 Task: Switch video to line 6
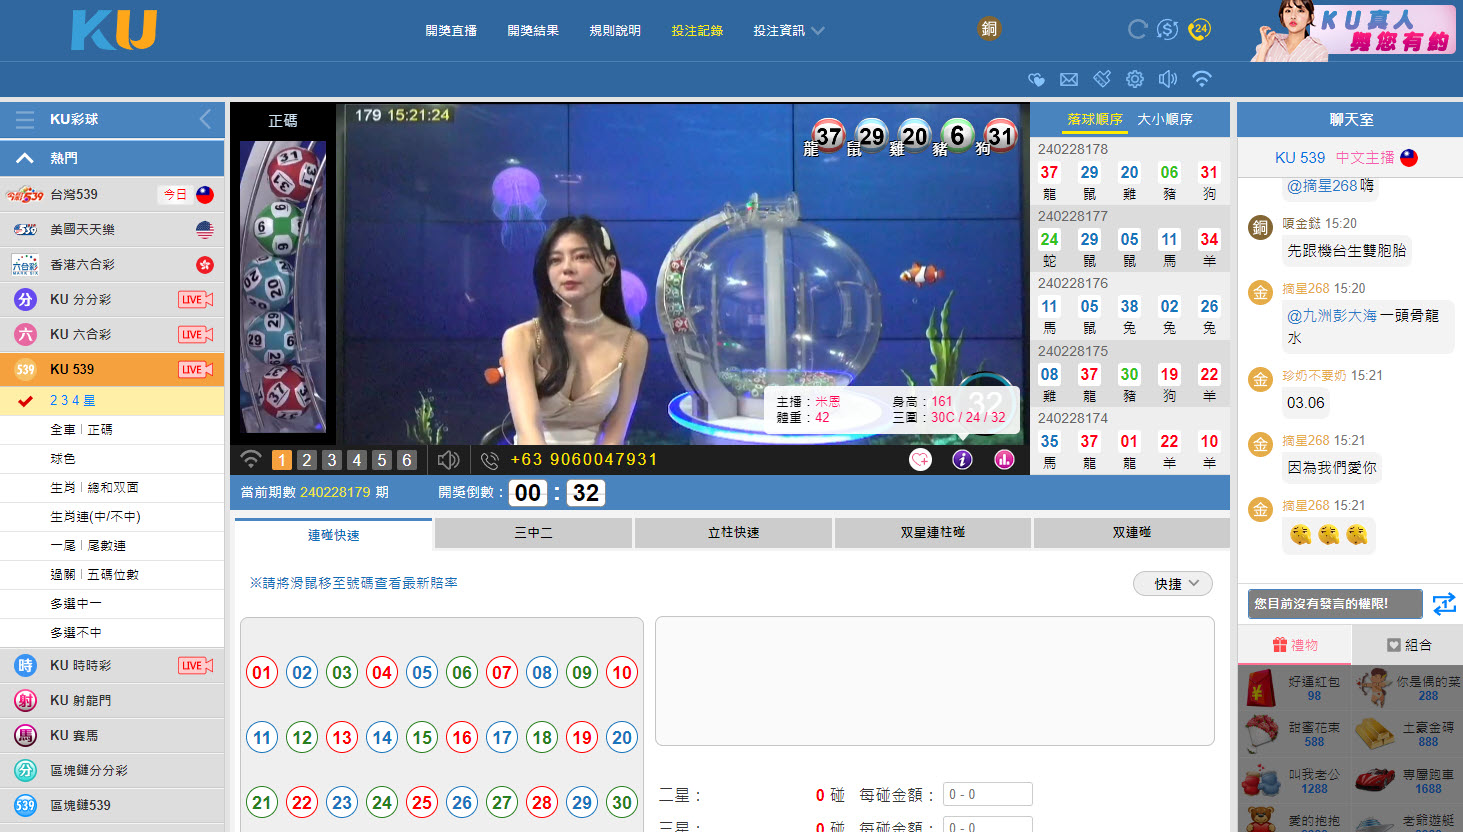click(x=407, y=460)
